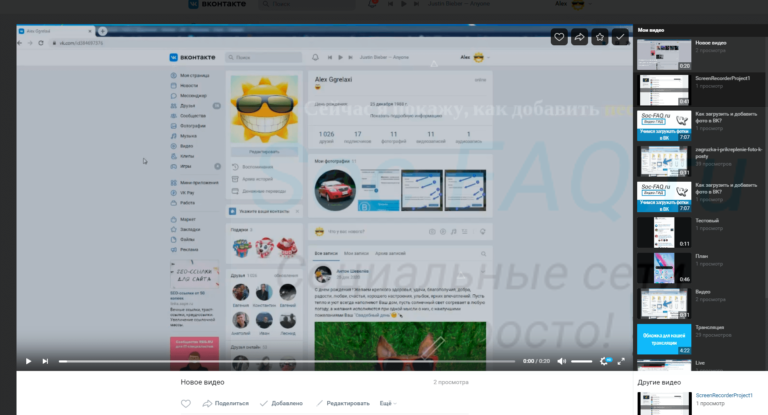The image size is (768, 415).
Task: Click Поделиться below the video
Action: tap(226, 403)
